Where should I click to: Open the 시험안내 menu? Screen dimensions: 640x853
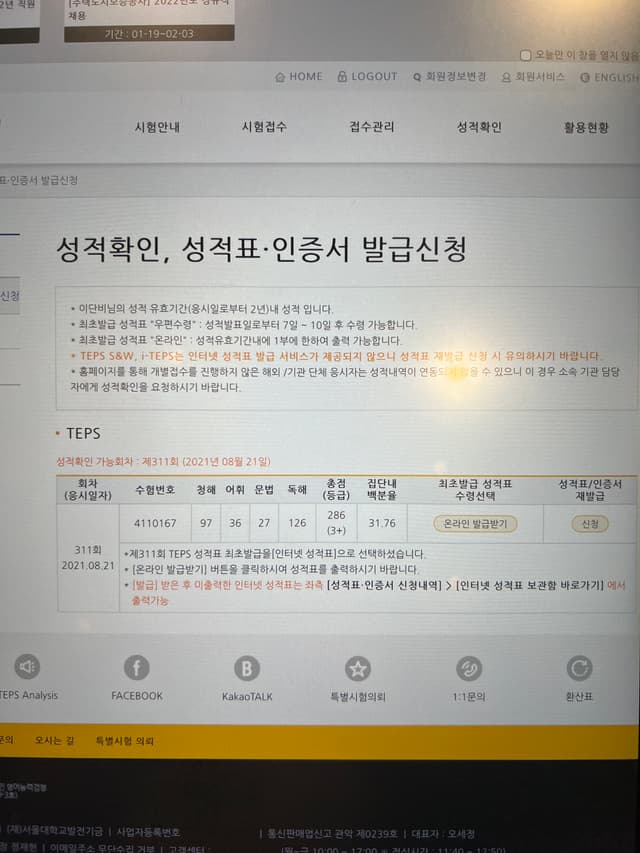click(x=157, y=127)
